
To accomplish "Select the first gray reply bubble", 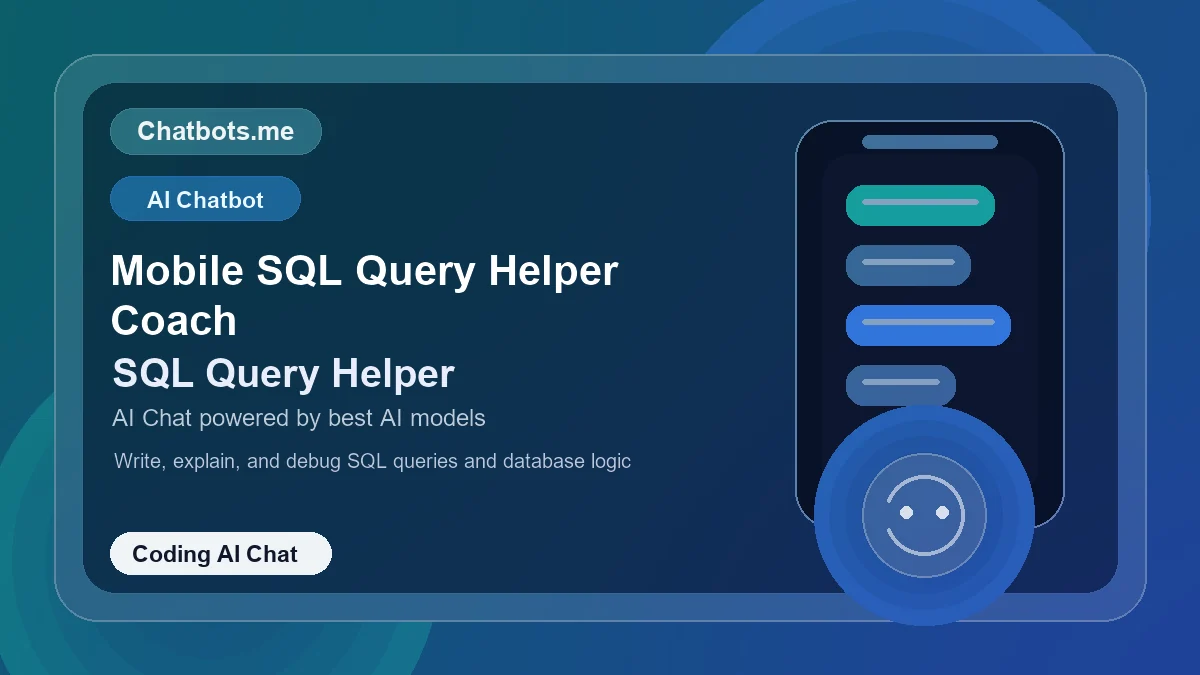I will pyautogui.click(x=908, y=265).
